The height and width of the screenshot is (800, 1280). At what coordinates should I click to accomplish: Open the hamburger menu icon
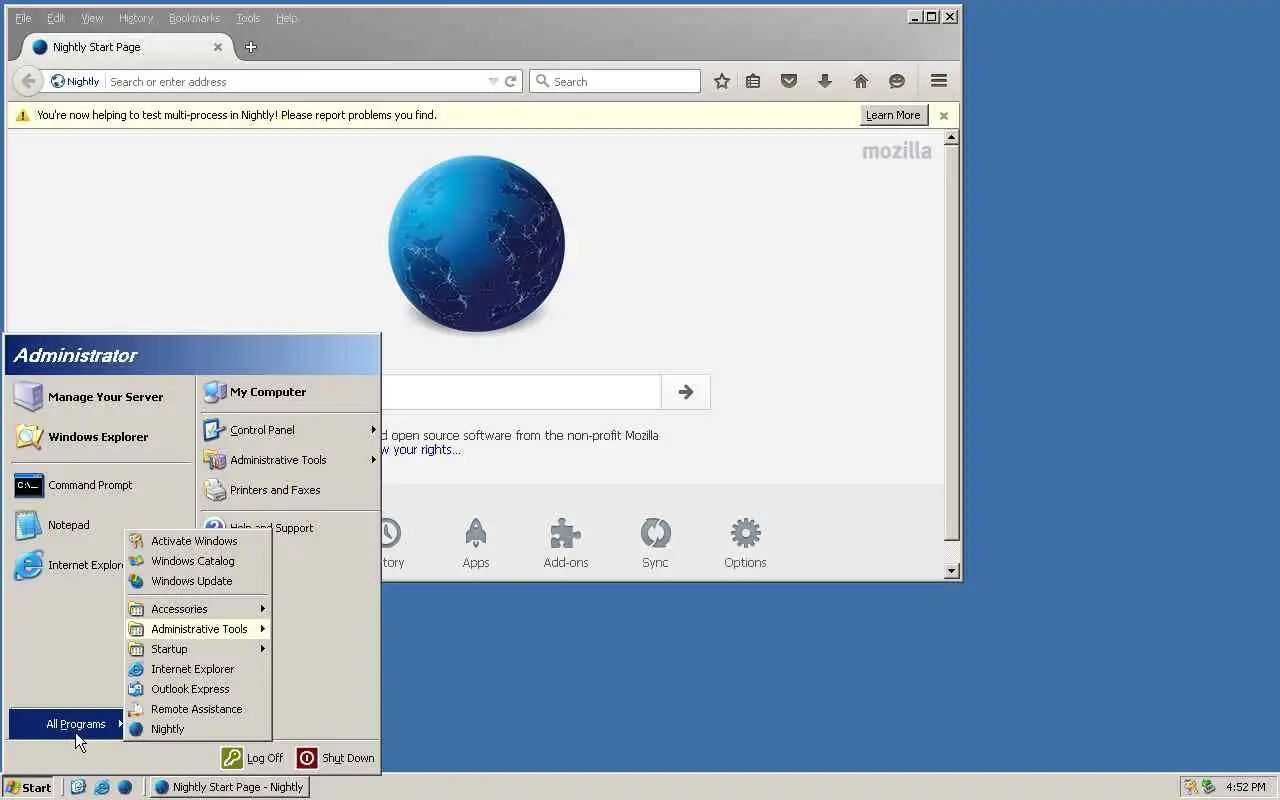point(938,81)
